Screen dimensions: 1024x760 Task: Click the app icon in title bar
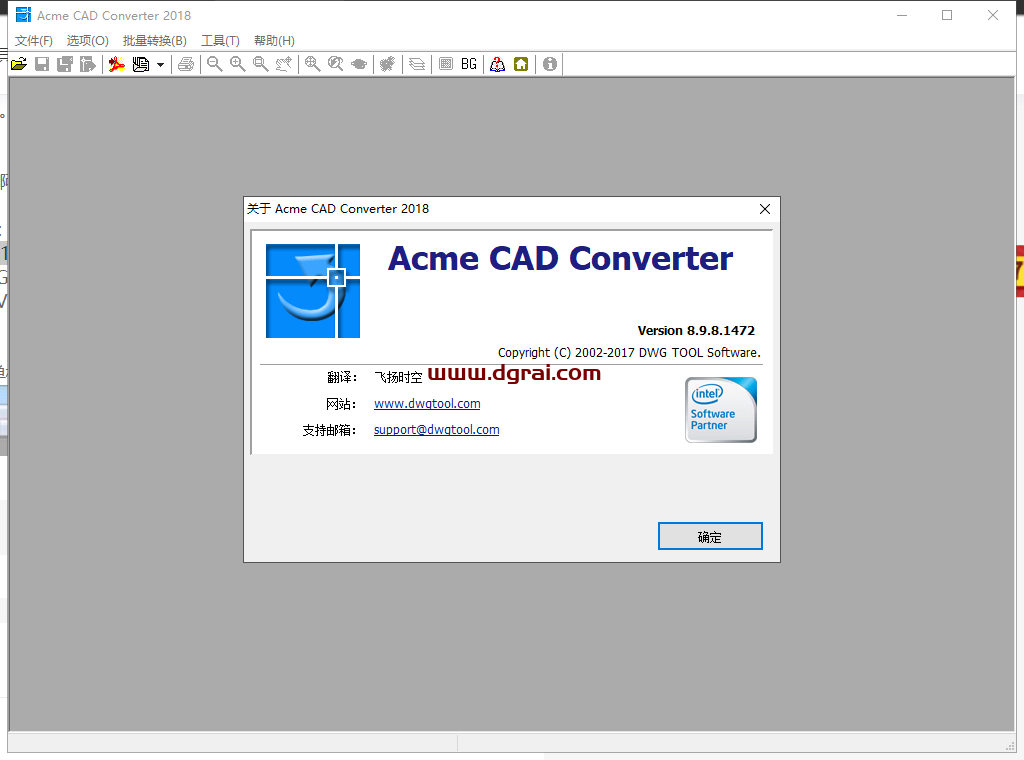click(x=24, y=15)
